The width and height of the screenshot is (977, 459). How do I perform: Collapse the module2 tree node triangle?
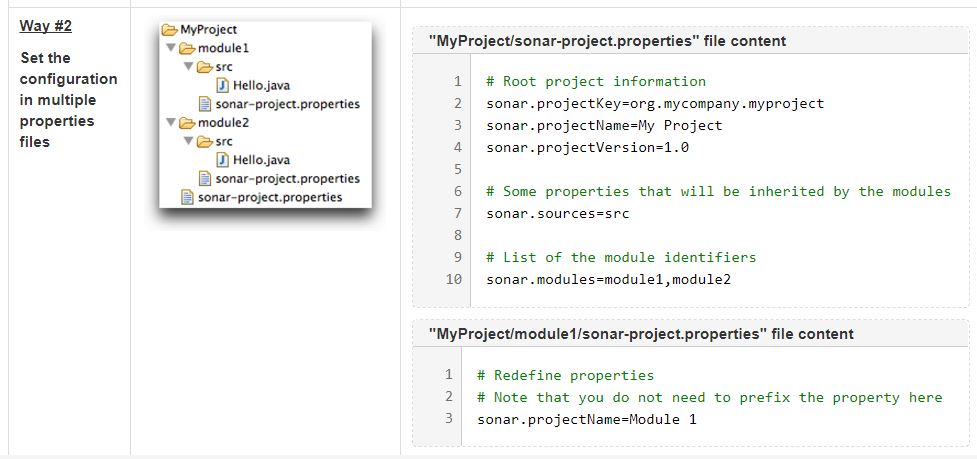point(172,123)
